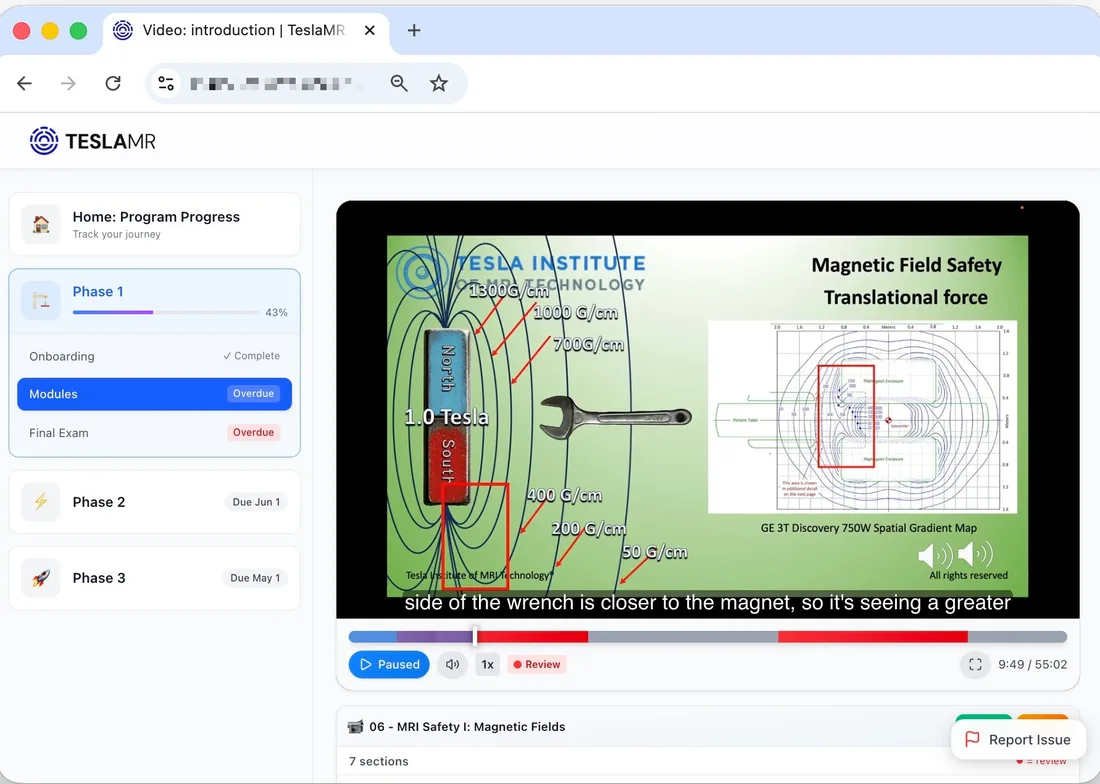Mute the video audio

pyautogui.click(x=452, y=664)
